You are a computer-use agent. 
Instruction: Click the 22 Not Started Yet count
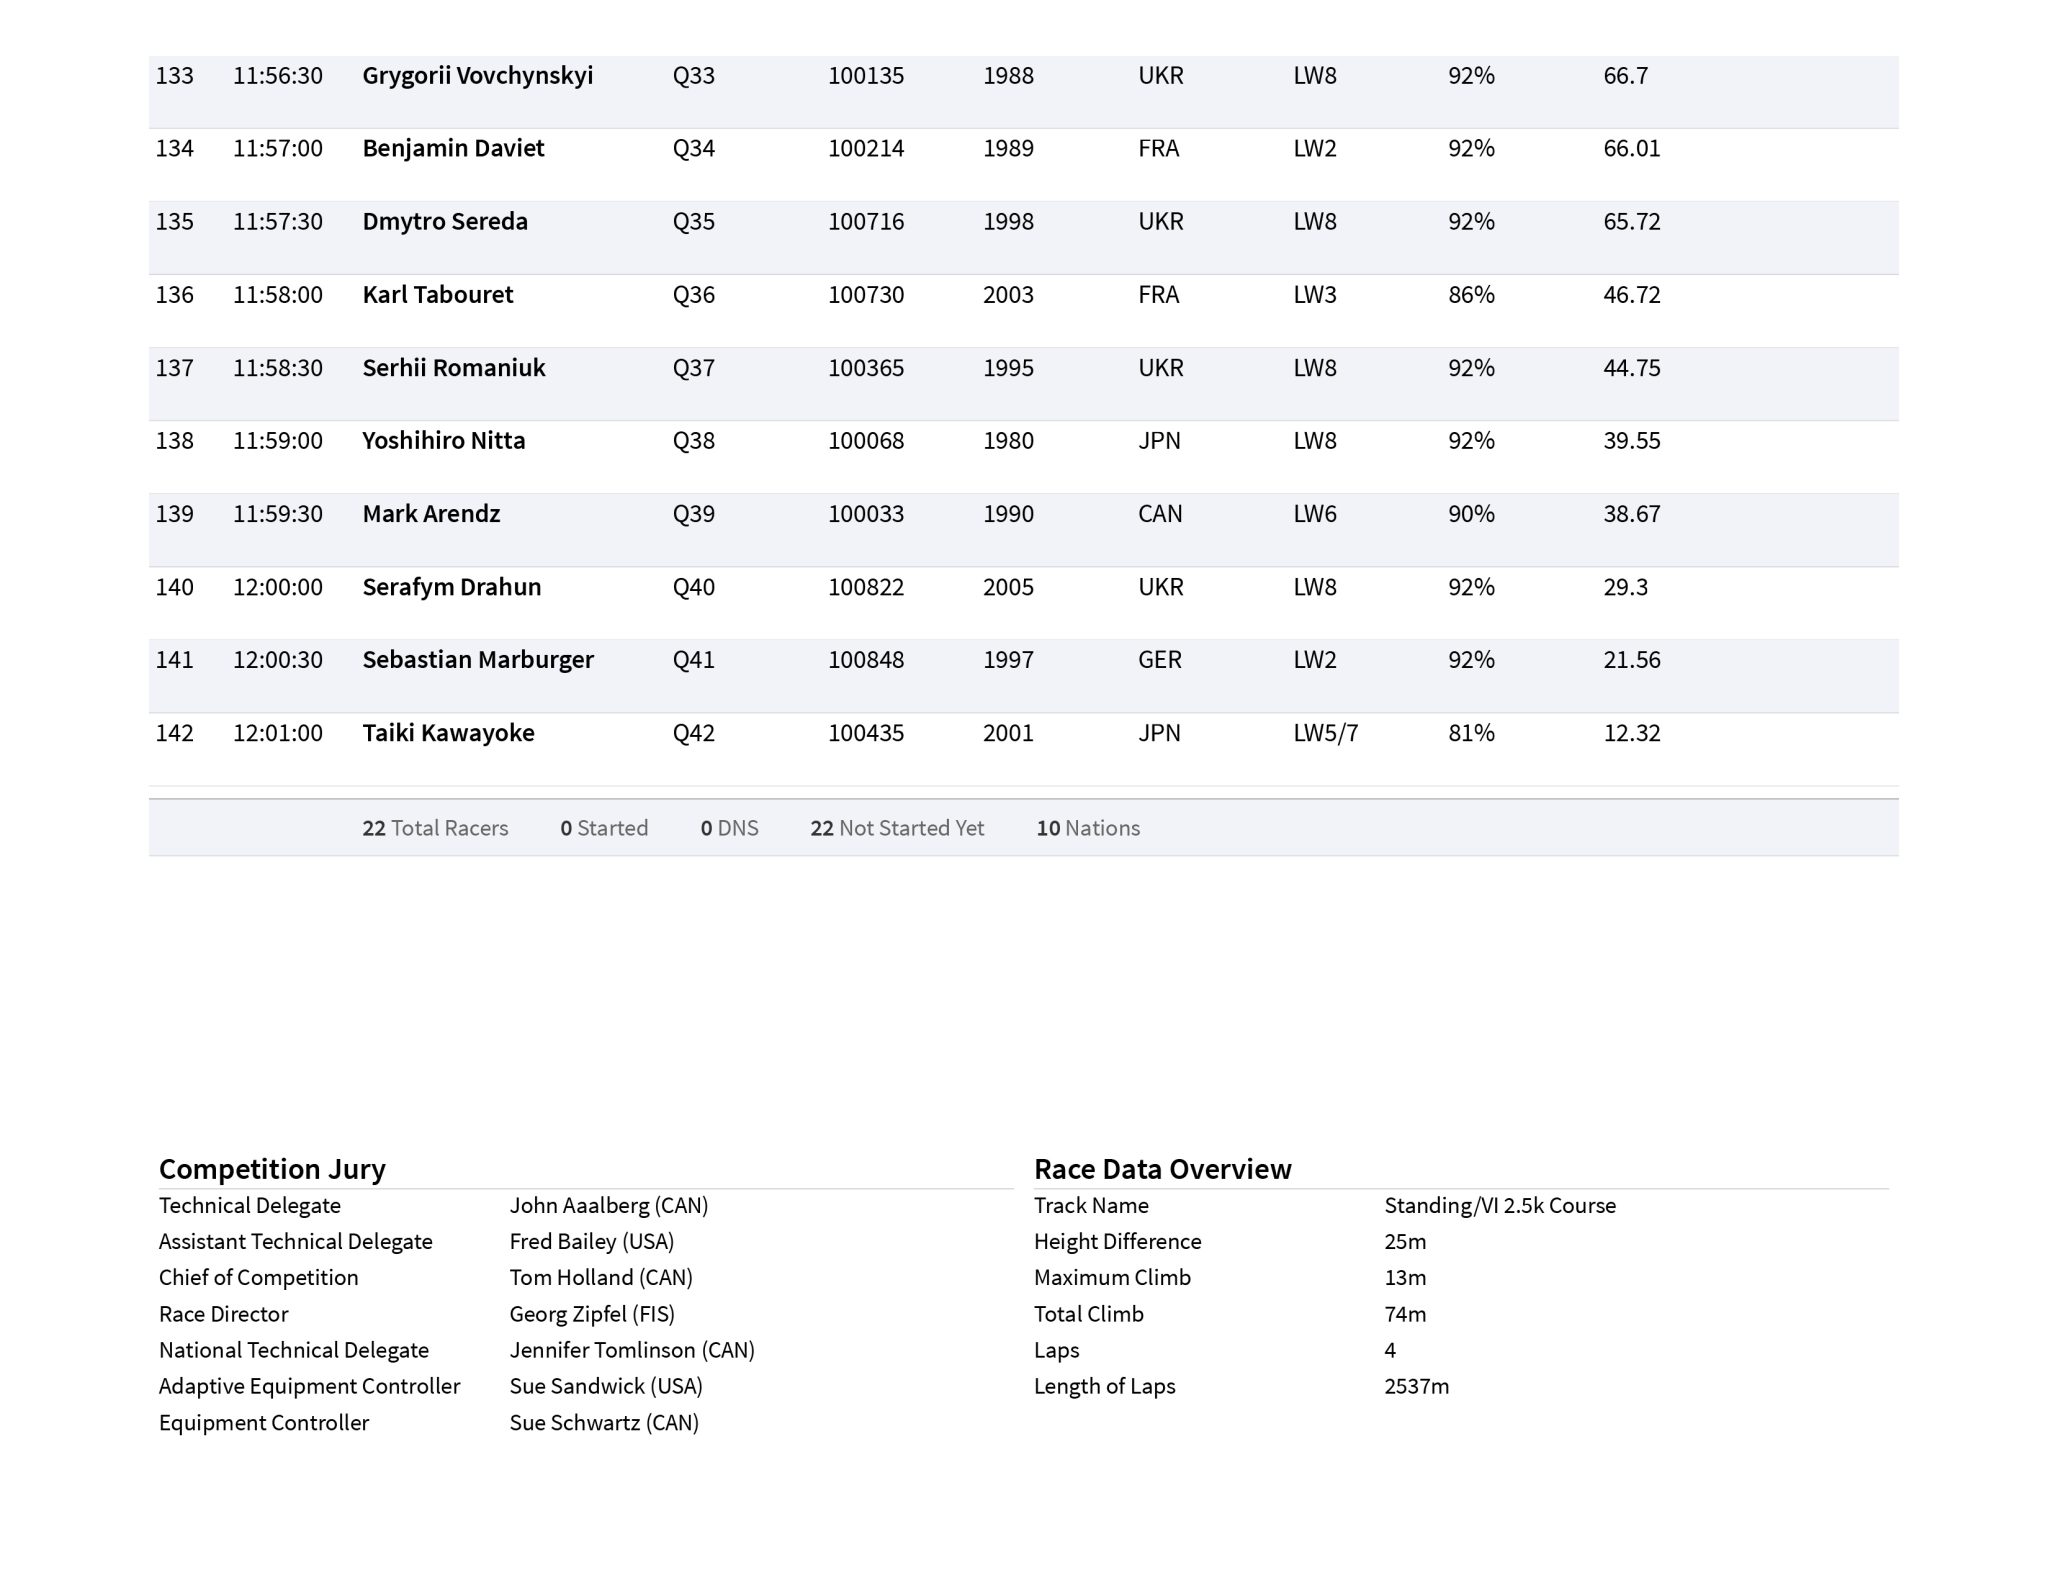897,828
